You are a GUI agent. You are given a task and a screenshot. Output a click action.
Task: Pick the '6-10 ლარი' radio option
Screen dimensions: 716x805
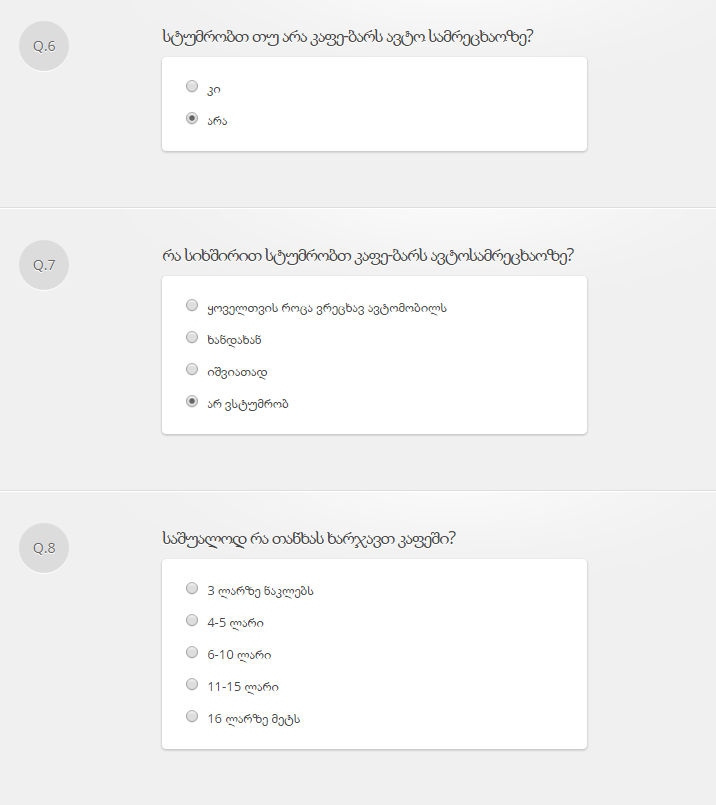[x=192, y=653]
